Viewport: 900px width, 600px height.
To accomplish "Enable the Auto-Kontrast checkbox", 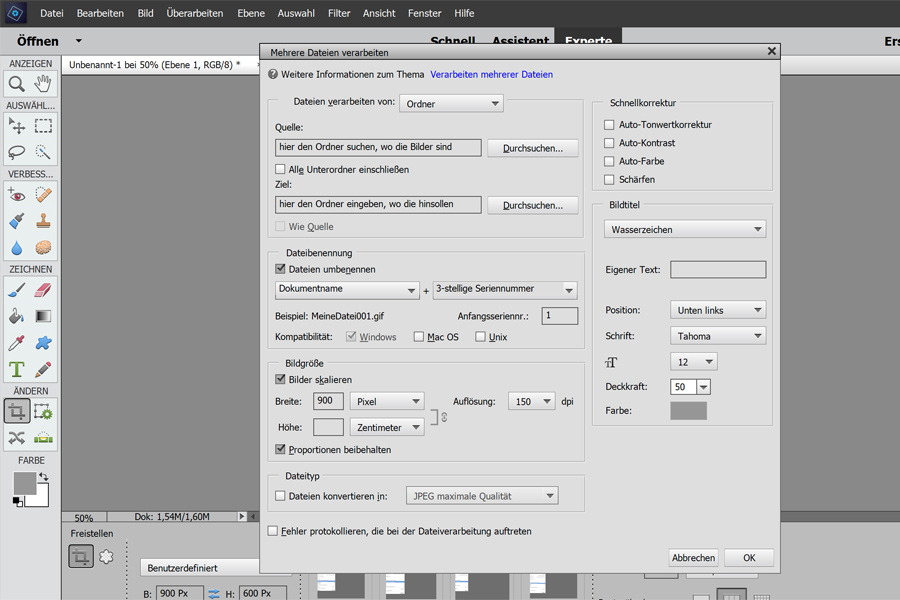I will (x=609, y=143).
